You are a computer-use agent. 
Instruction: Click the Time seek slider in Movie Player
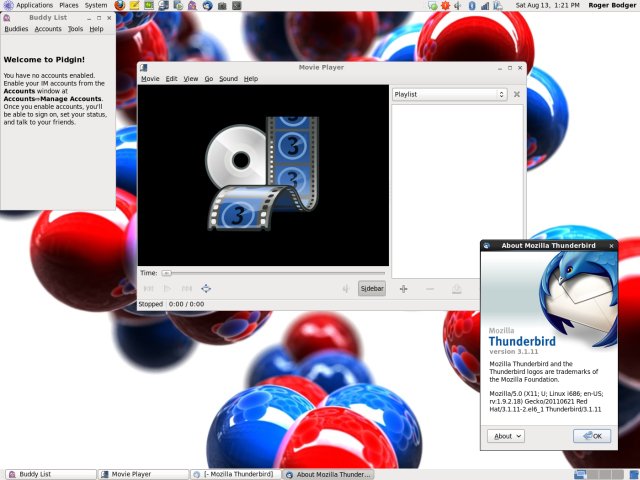click(271, 272)
